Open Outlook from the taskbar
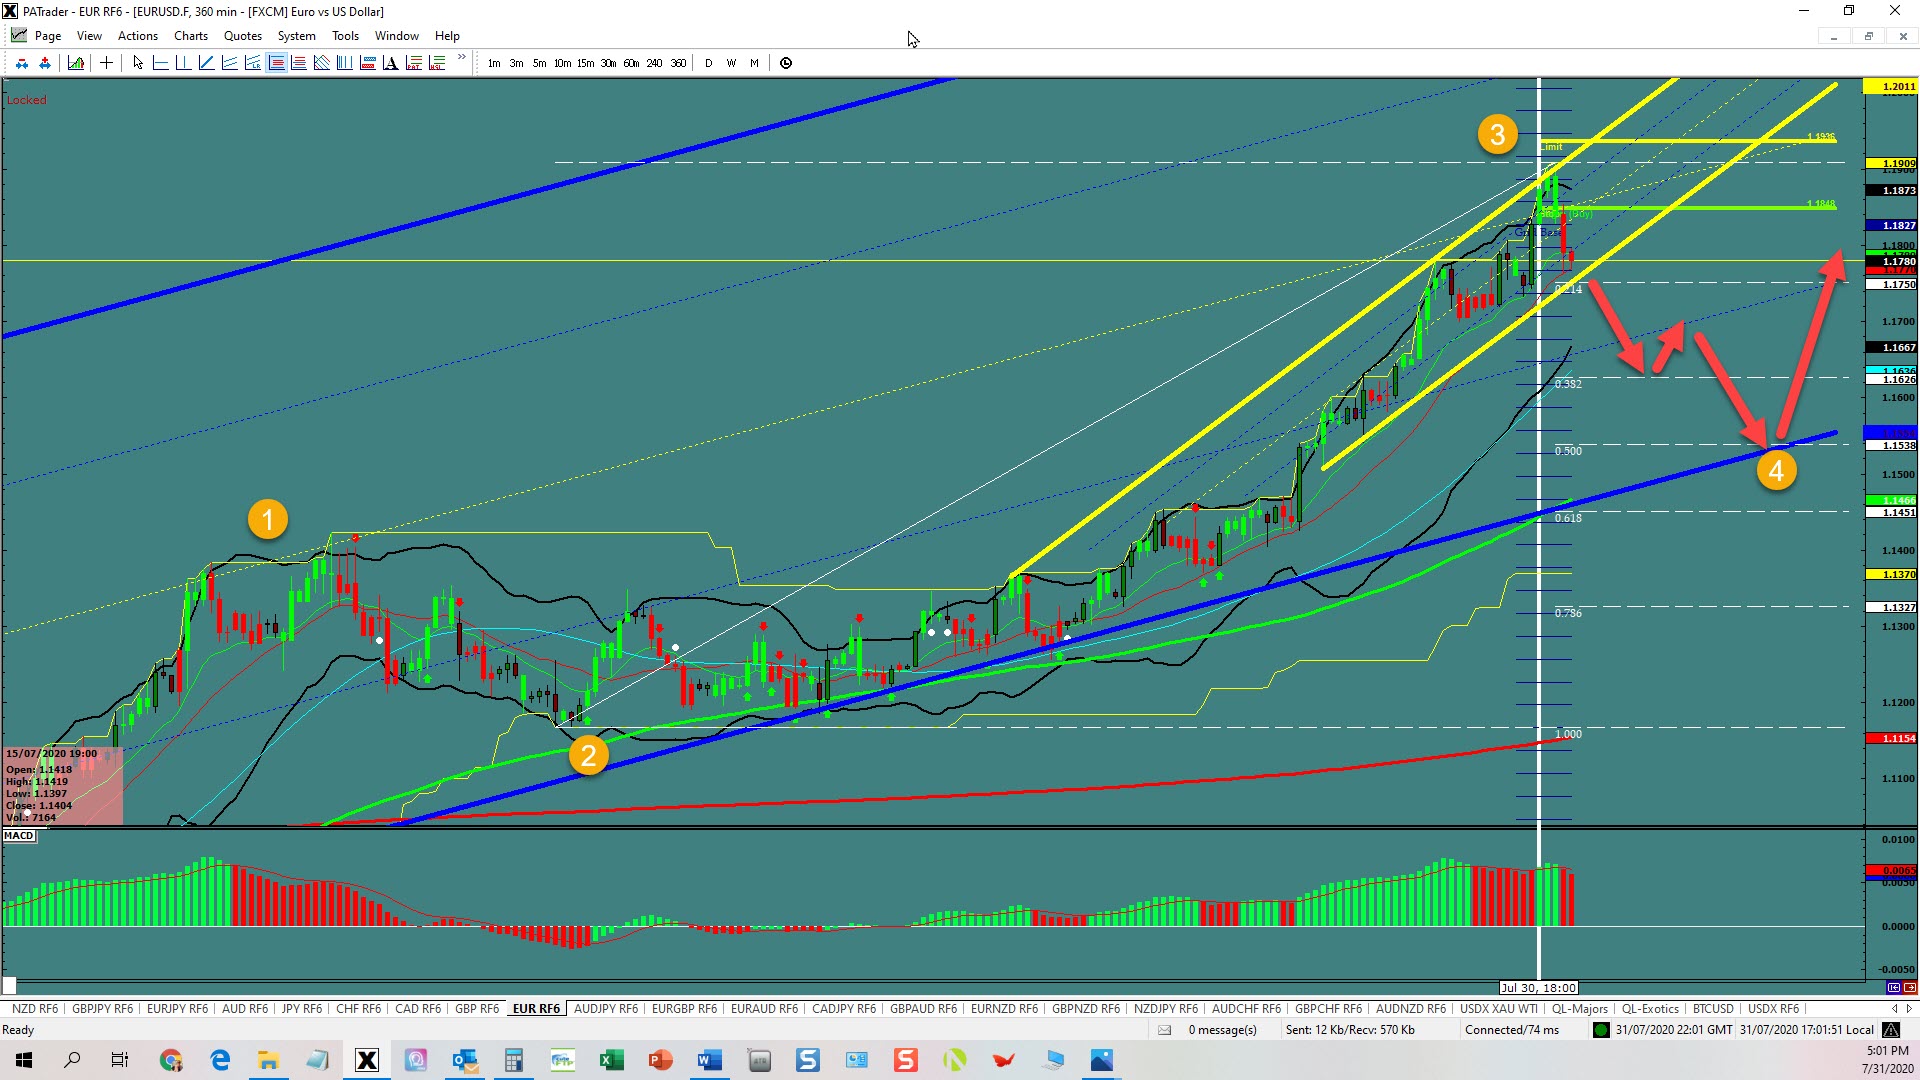 [x=465, y=1060]
